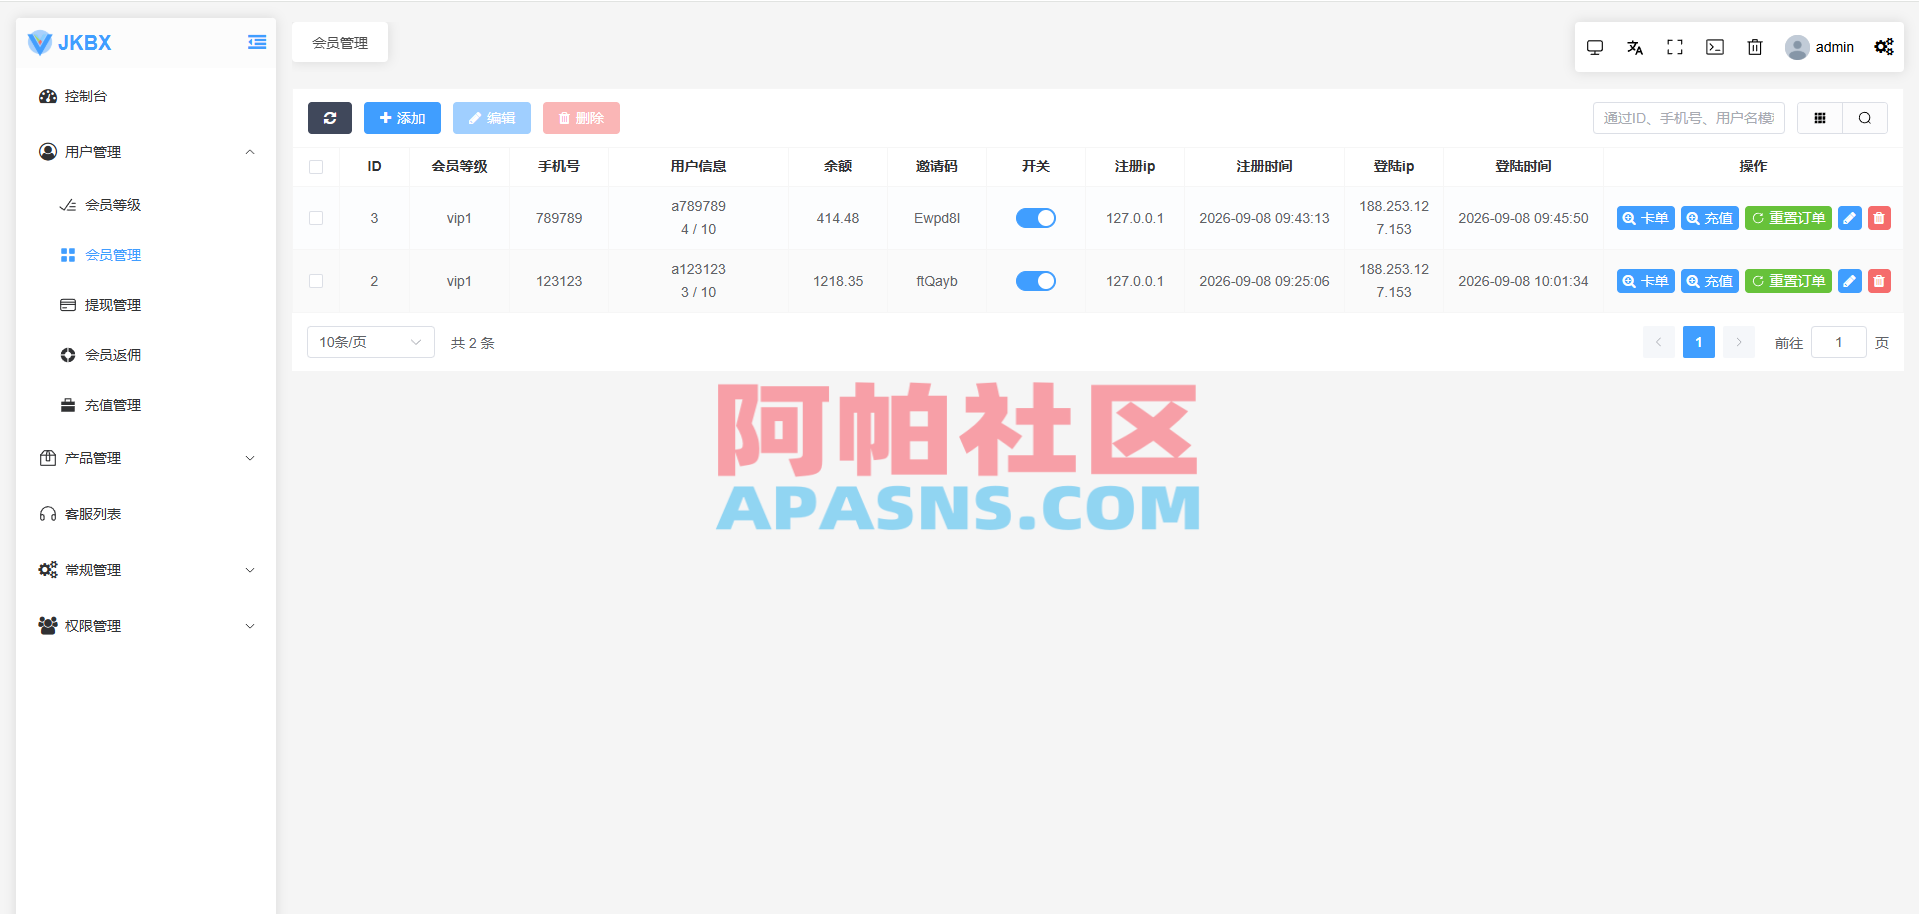Check the select-all checkbox in the table header
1919x914 pixels.
tap(316, 167)
